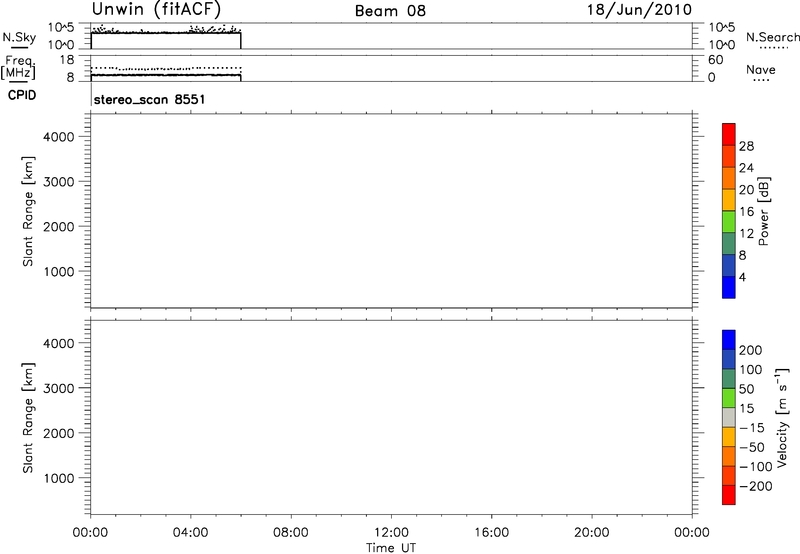
Task: Click the red top swatch of Power colorbar
Action: click(x=729, y=135)
